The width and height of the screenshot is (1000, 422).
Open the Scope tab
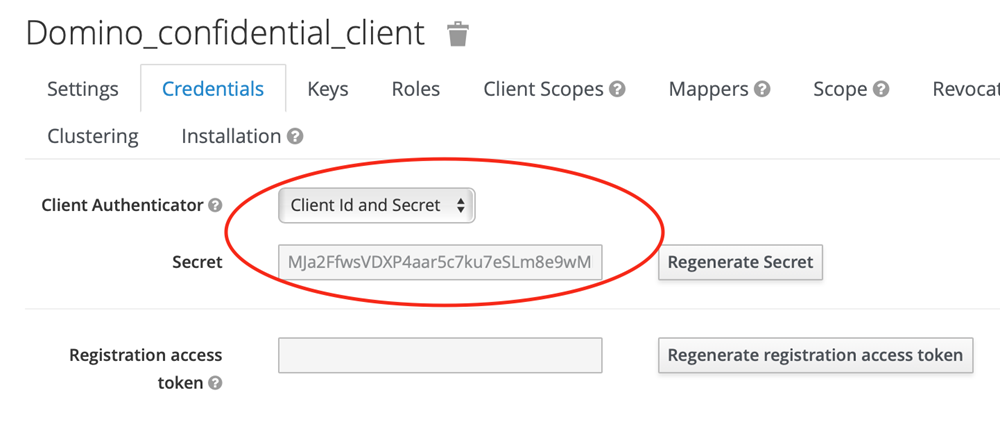click(x=840, y=89)
